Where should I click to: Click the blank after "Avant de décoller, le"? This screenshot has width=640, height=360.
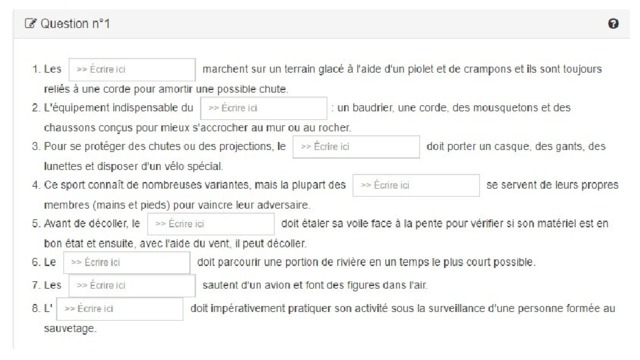(211, 224)
